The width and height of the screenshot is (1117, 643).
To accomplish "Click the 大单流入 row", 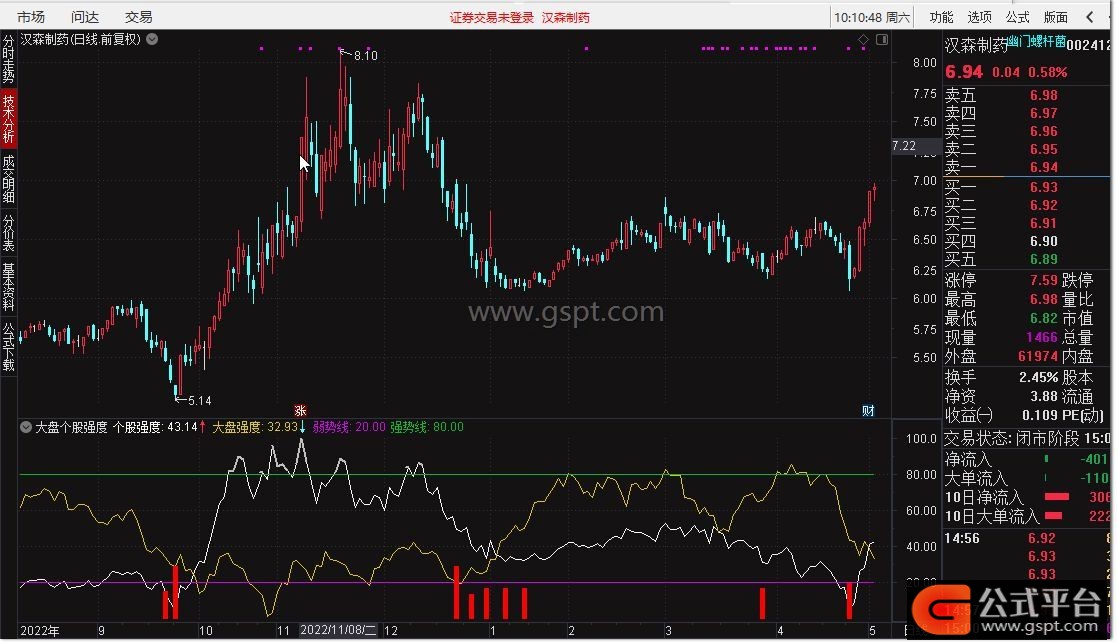I will pos(1027,479).
